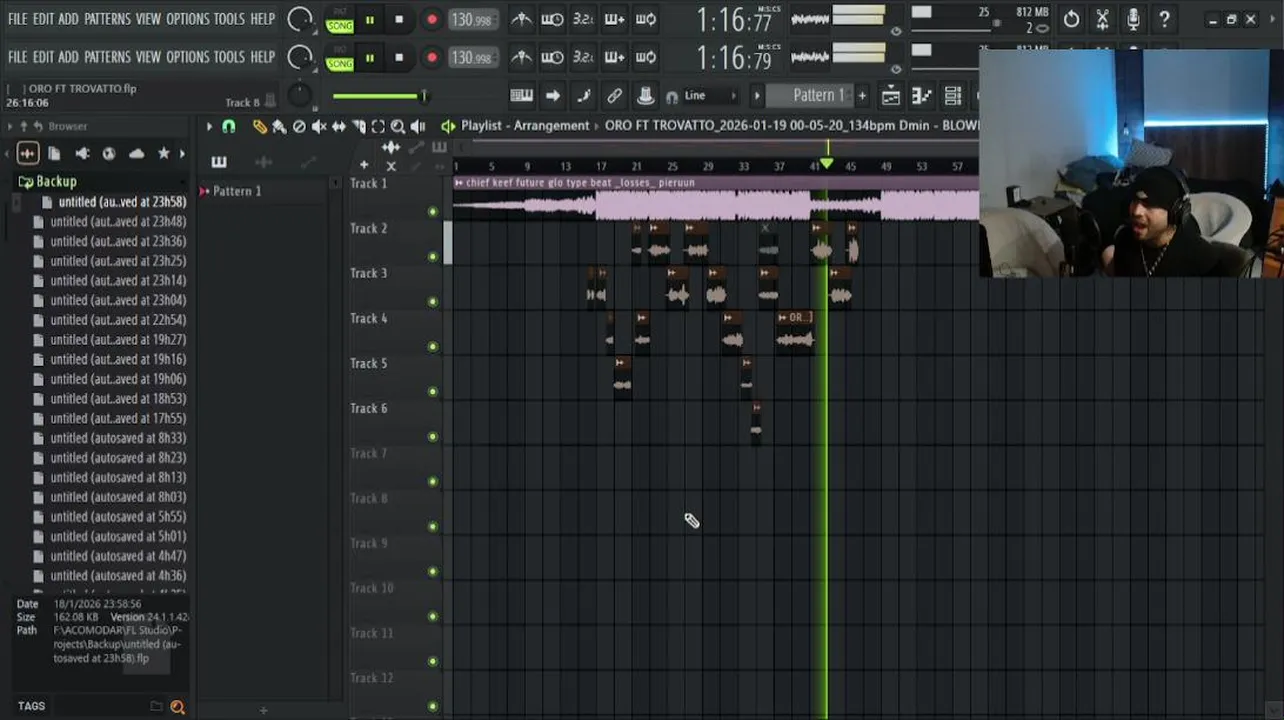The width and height of the screenshot is (1284, 720).
Task: Open OPTIONS menu in the top toolbar row
Action: pos(187,19)
